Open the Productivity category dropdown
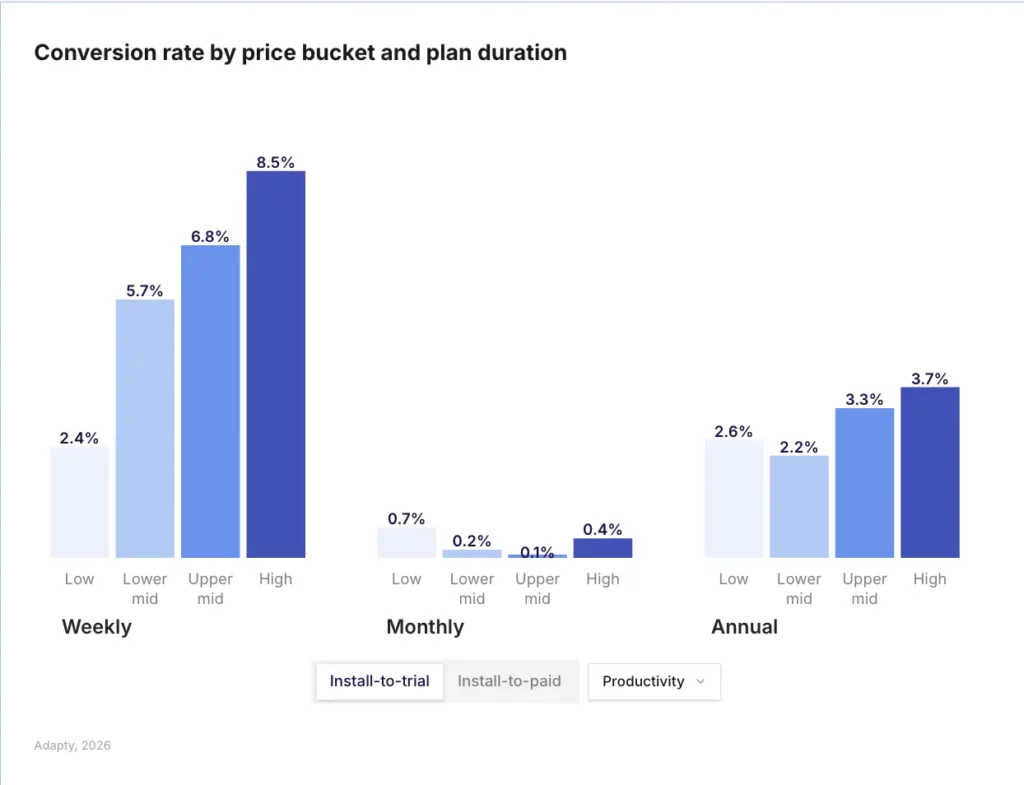 click(654, 681)
